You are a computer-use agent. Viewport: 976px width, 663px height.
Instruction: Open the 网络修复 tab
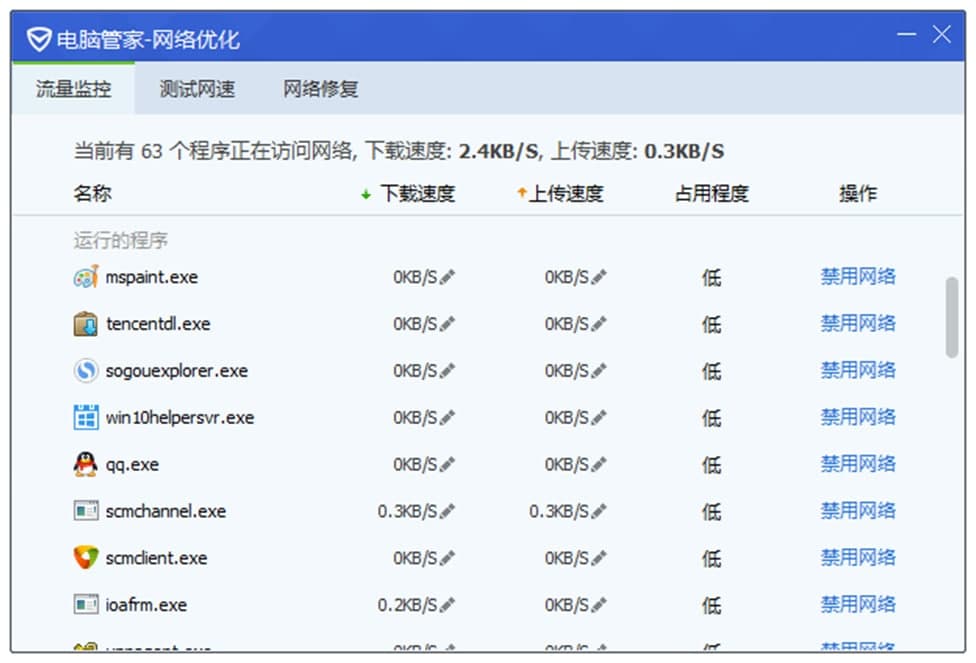tap(324, 89)
